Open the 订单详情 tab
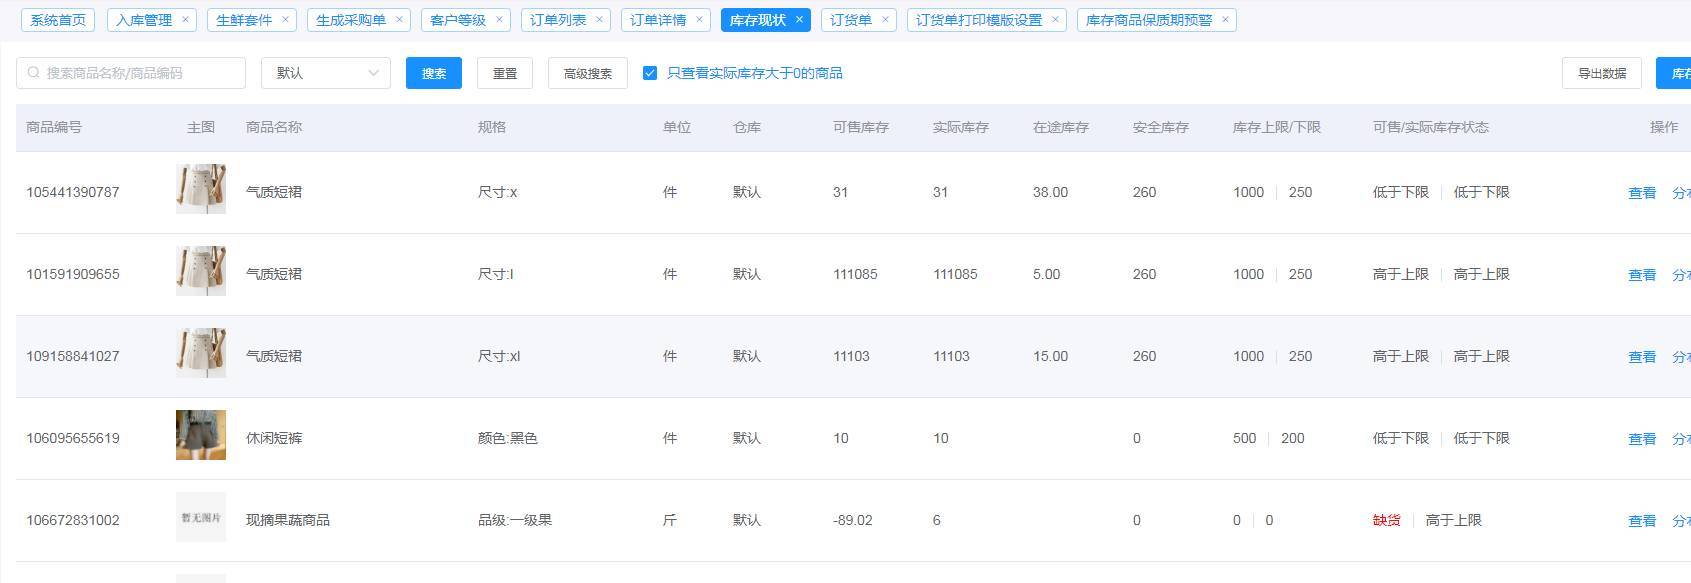 coord(658,20)
